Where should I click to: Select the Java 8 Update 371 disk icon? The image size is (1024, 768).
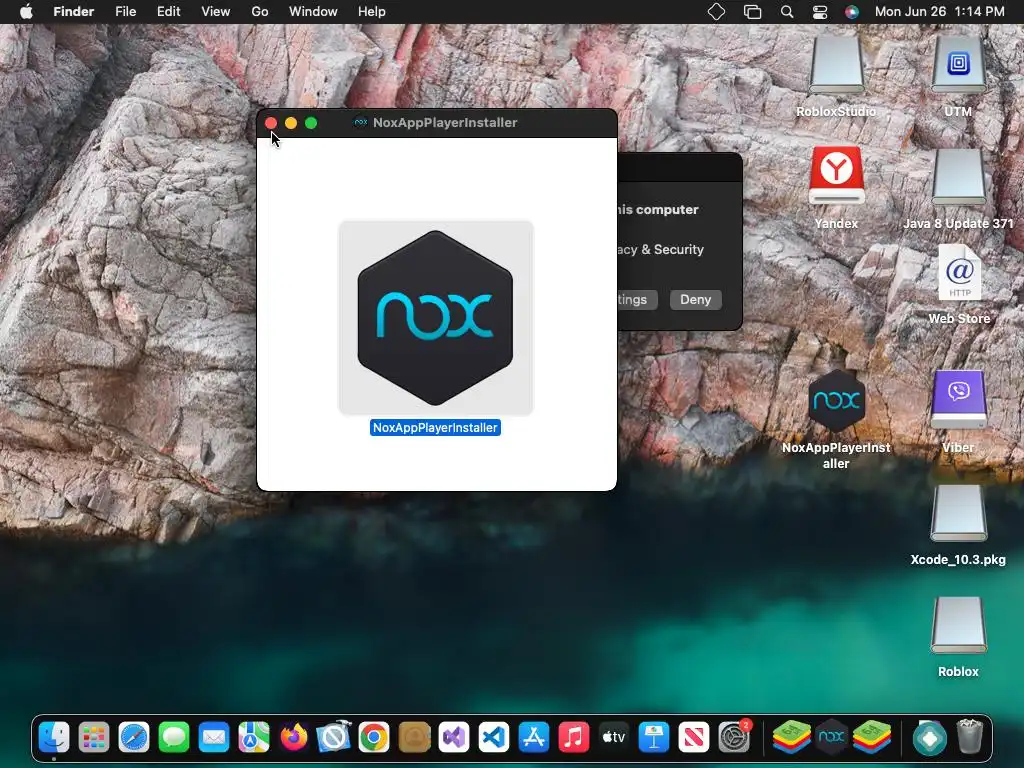point(958,176)
